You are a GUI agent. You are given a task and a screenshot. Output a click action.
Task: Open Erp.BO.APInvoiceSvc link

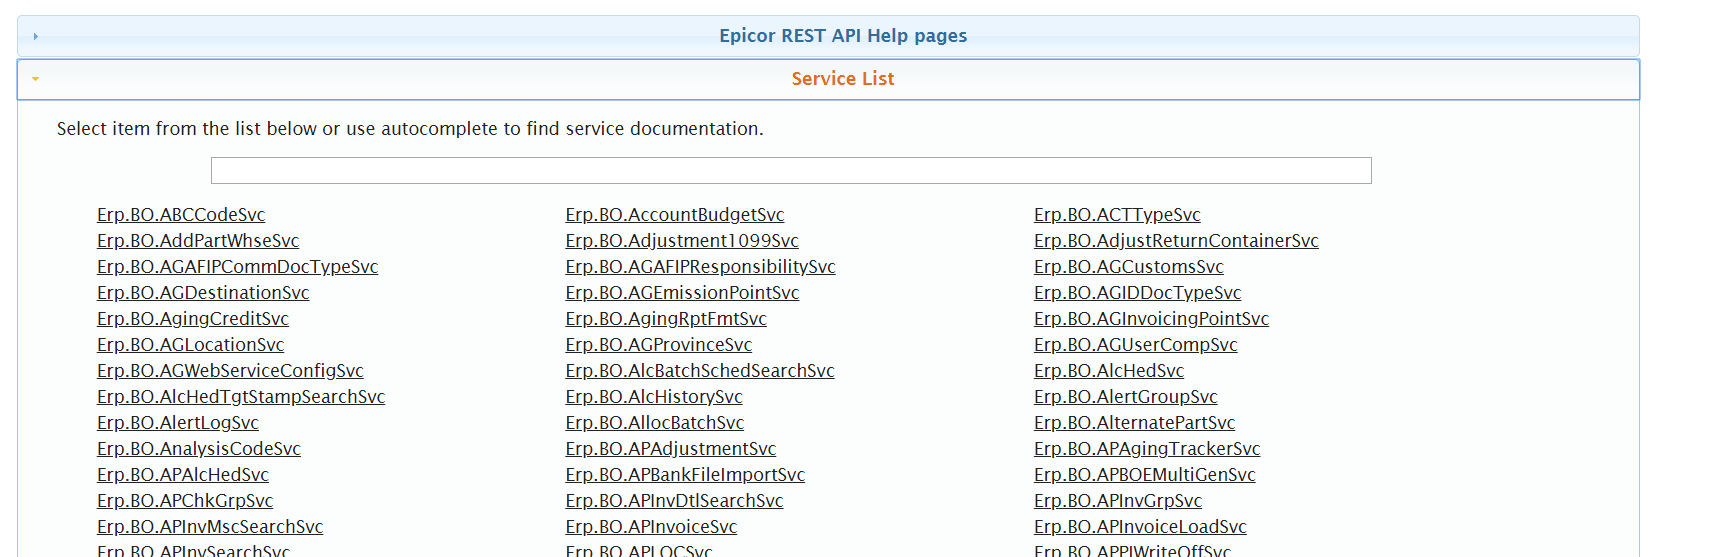[x=651, y=527]
